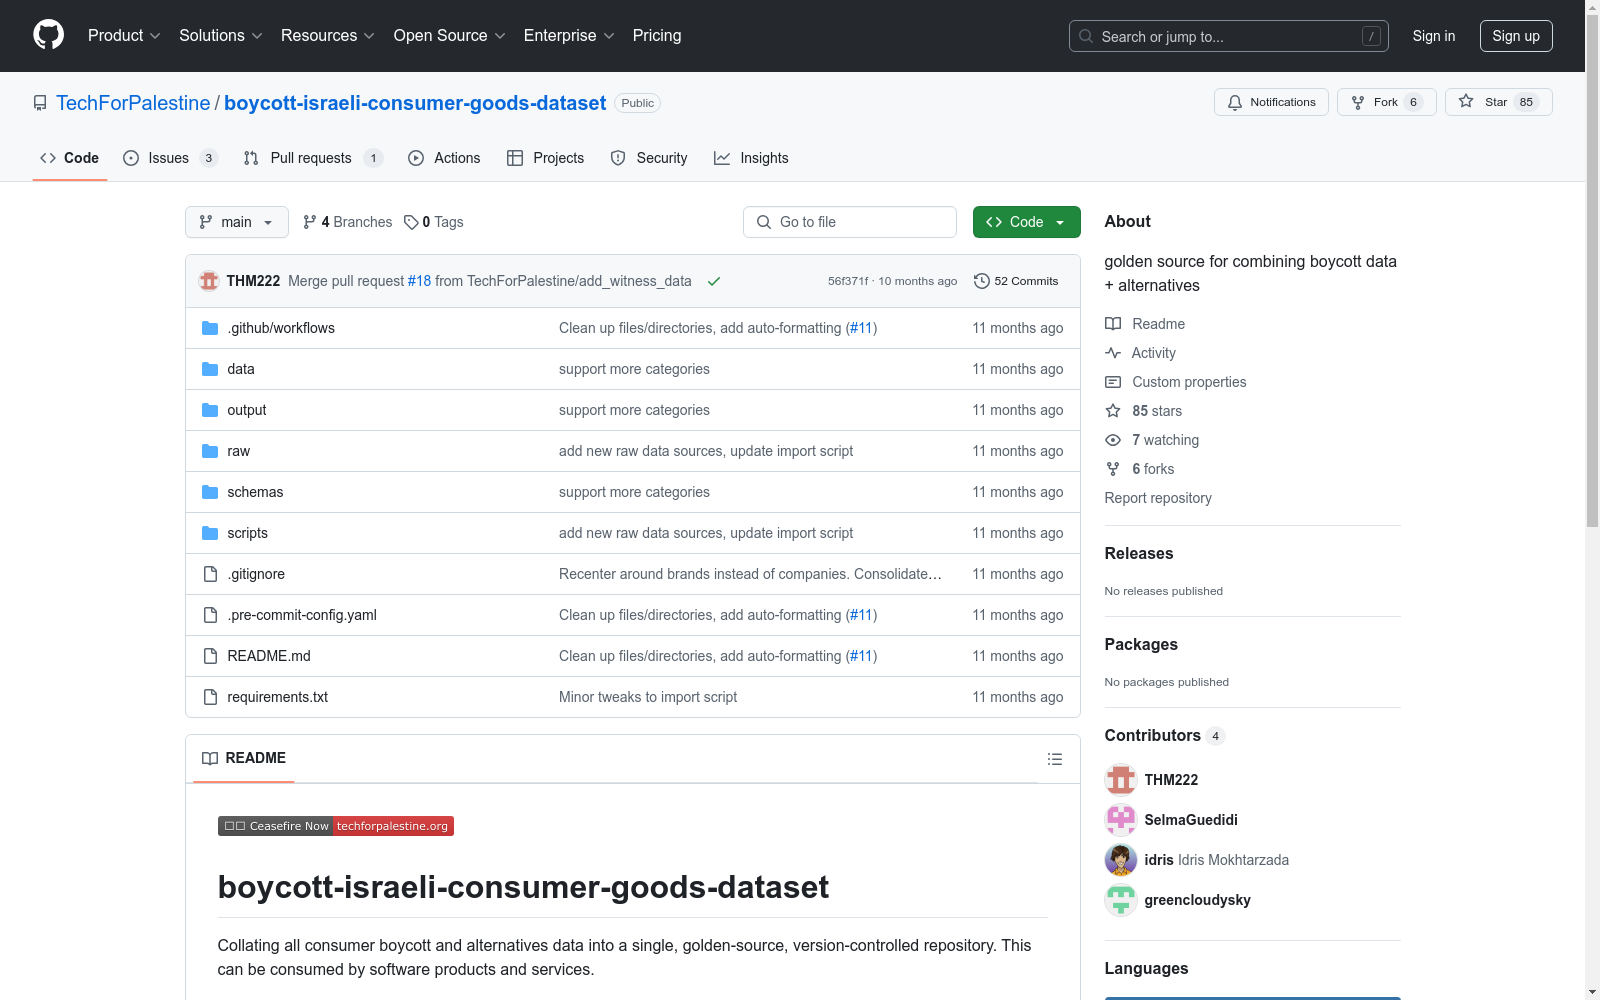Select the README tab header
Viewport: 1600px width, 1000px height.
244,758
